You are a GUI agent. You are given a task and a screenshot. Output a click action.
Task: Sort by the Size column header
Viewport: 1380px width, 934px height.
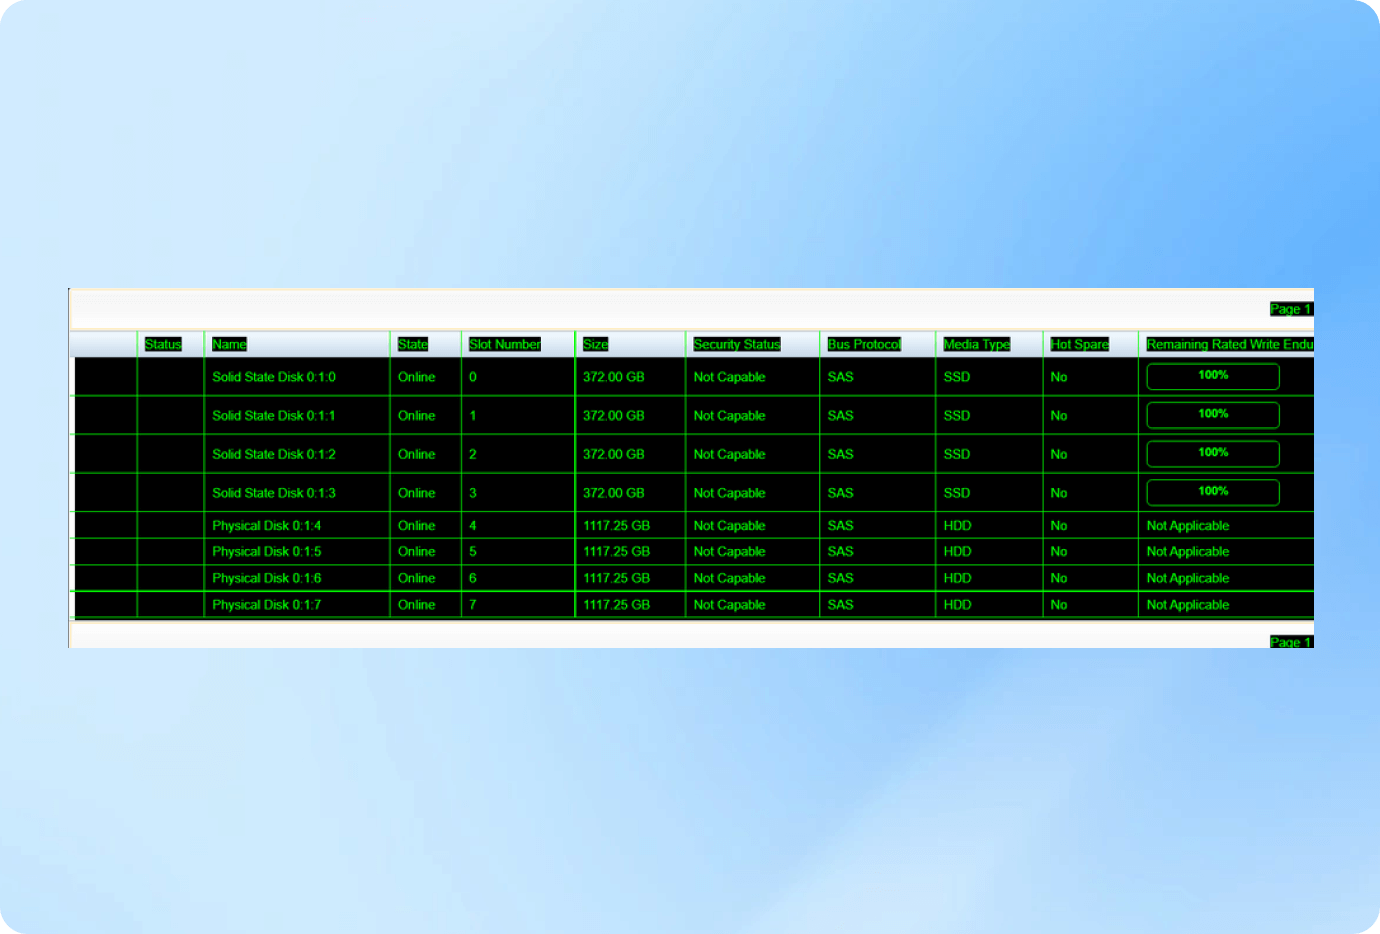[x=596, y=344]
